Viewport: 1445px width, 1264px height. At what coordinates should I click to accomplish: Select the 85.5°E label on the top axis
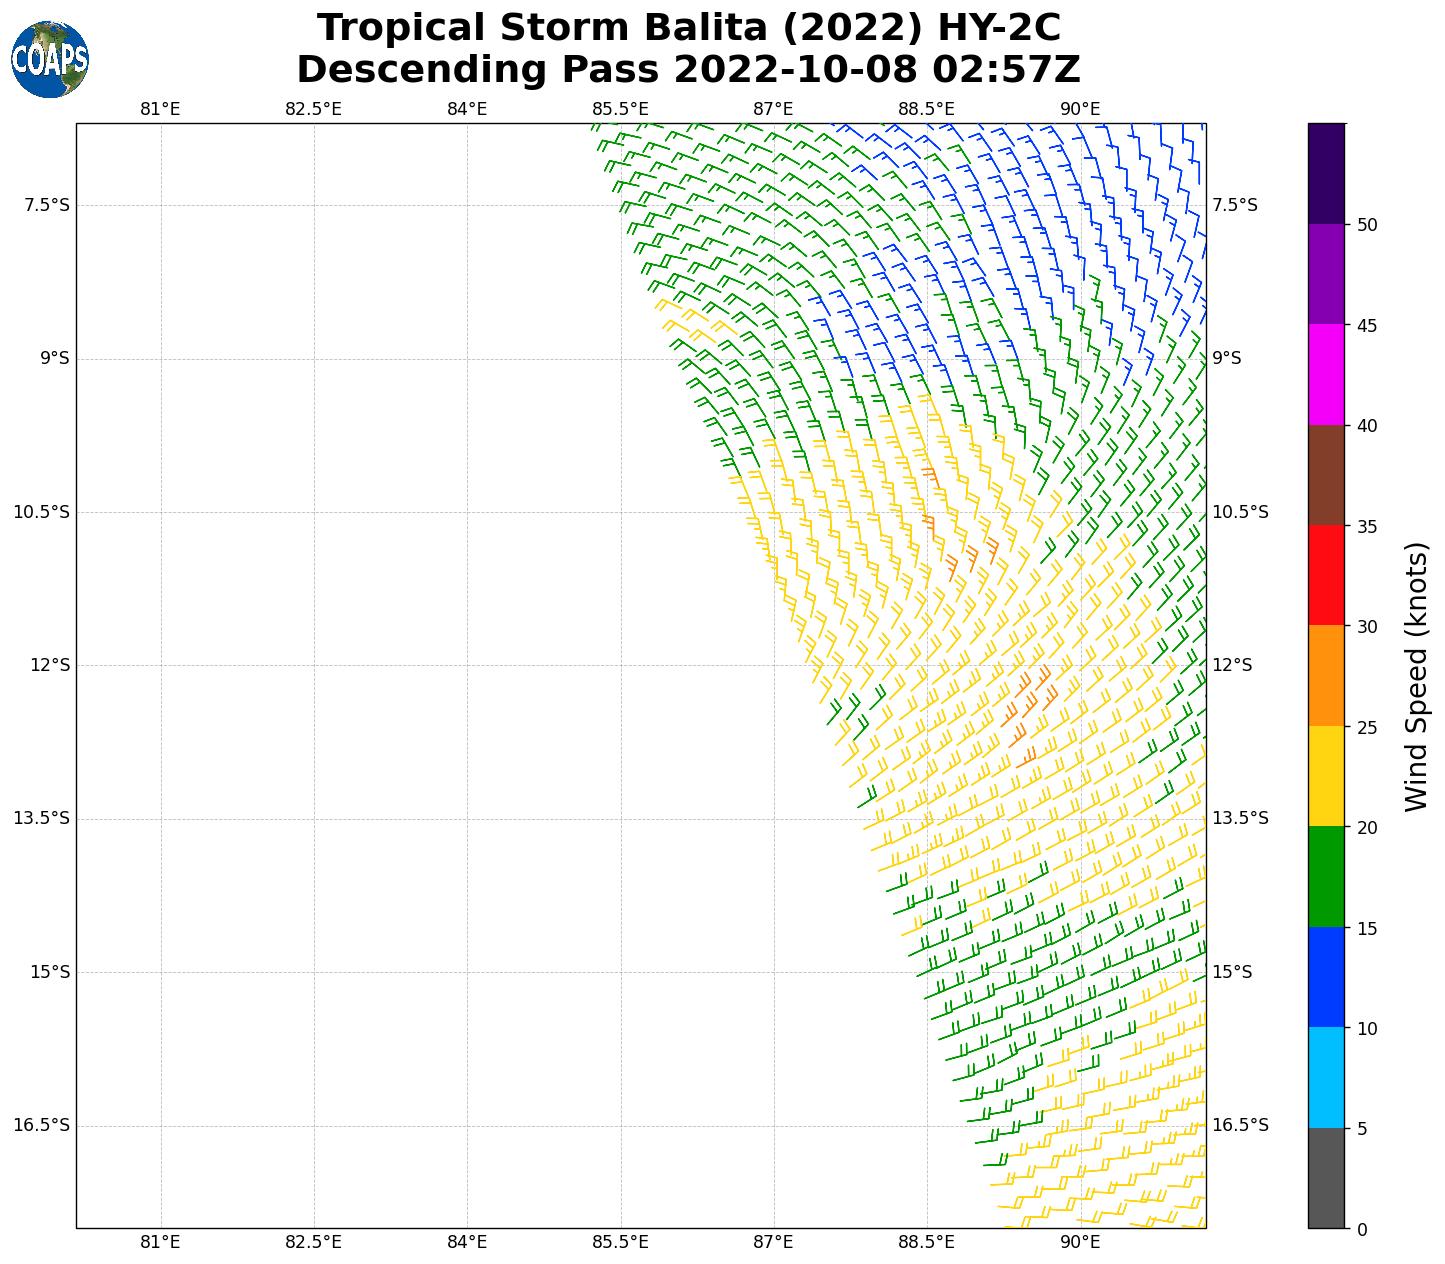[620, 109]
